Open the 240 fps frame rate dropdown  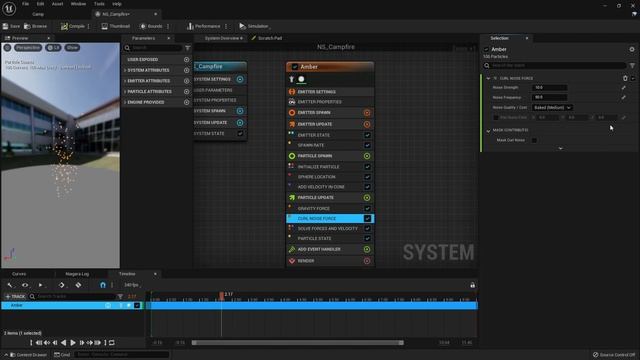(x=132, y=285)
